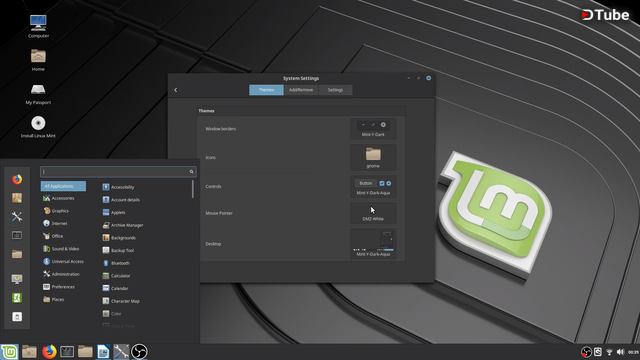Image resolution: width=640 pixels, height=360 pixels.
Task: Open network wifi icon in tray
Action: (x=609, y=352)
